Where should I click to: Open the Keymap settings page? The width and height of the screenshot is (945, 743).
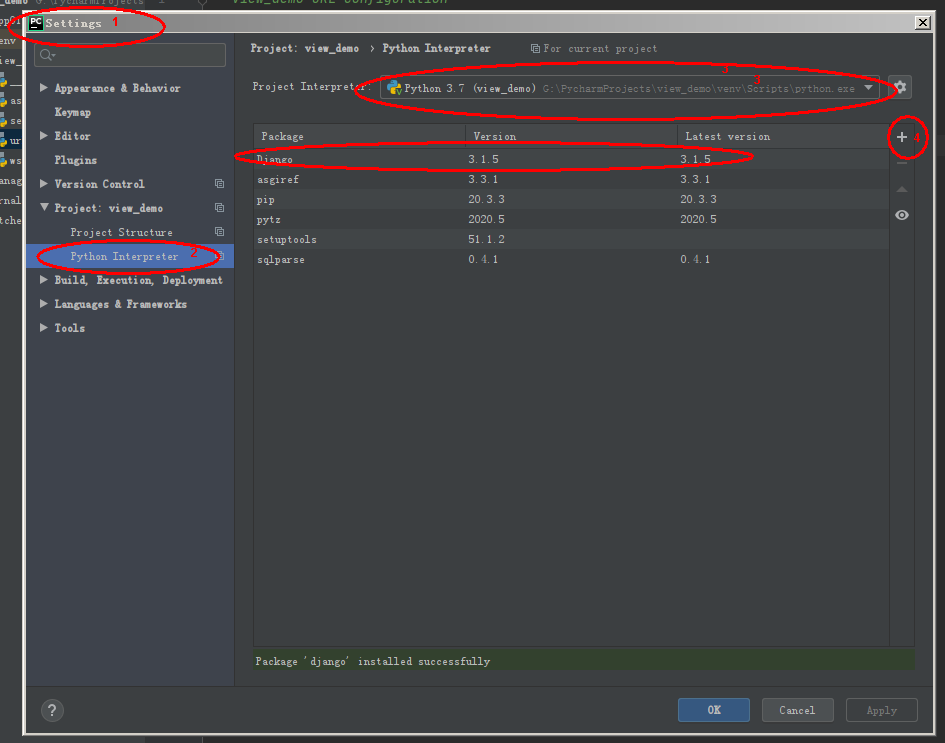72,112
